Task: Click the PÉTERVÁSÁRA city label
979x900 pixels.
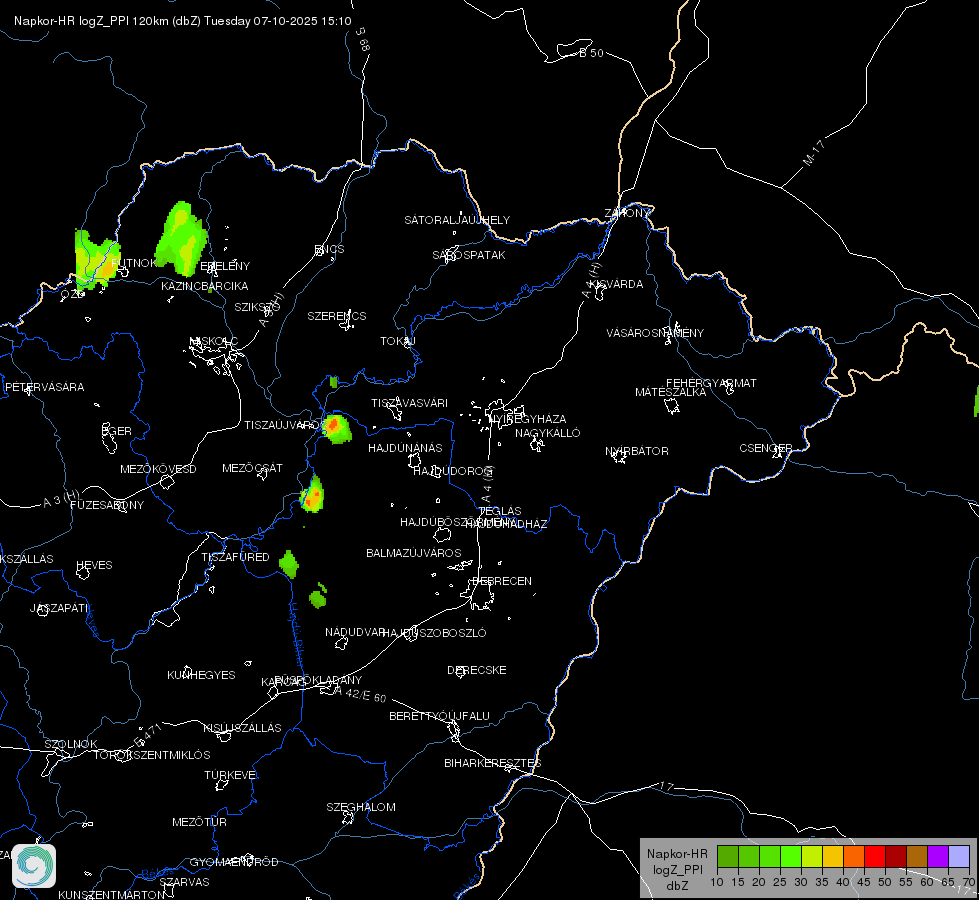Action: tap(44, 387)
